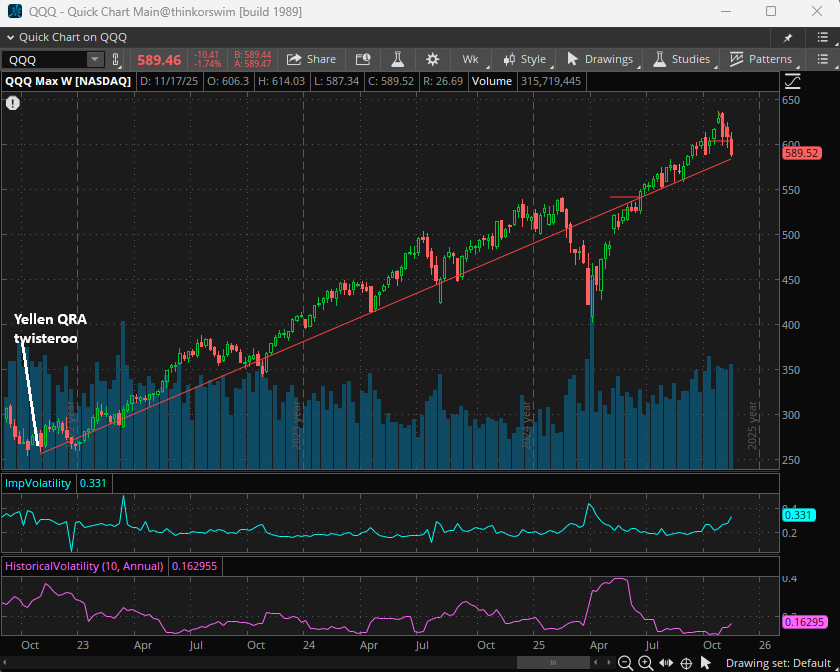Click the scroll right arrow beside scrollbar
840x672 pixels.
tap(609, 663)
